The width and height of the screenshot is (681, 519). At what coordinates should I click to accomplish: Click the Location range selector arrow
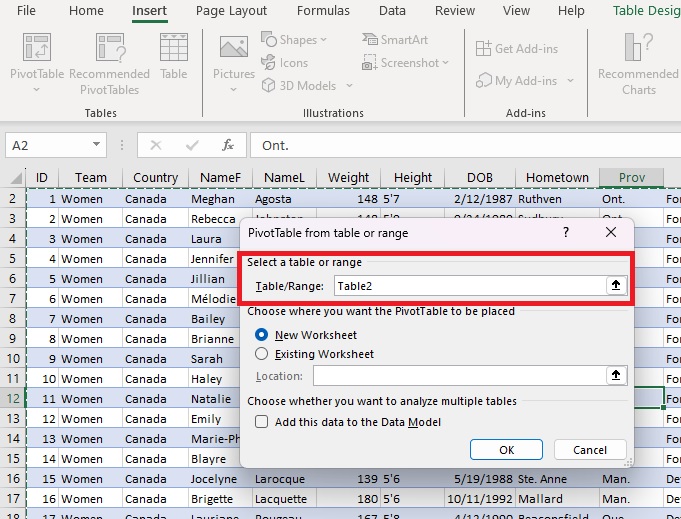[x=616, y=375]
